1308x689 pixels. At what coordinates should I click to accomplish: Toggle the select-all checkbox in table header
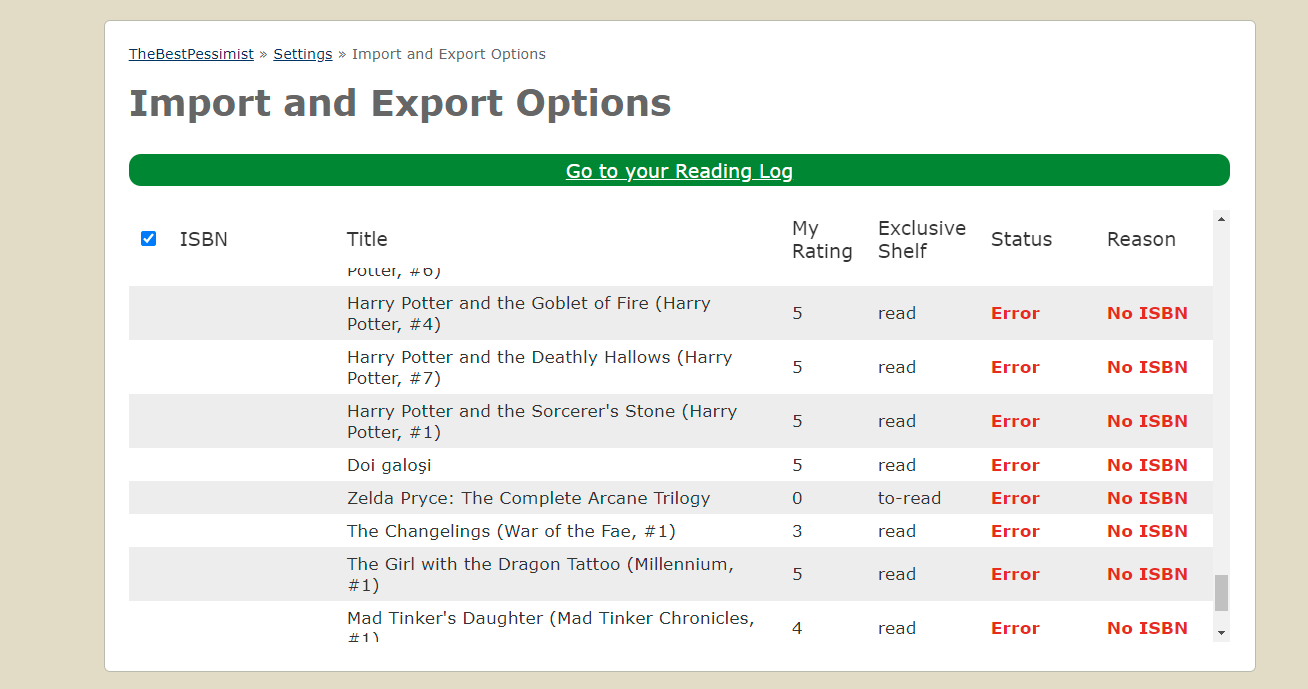148,238
